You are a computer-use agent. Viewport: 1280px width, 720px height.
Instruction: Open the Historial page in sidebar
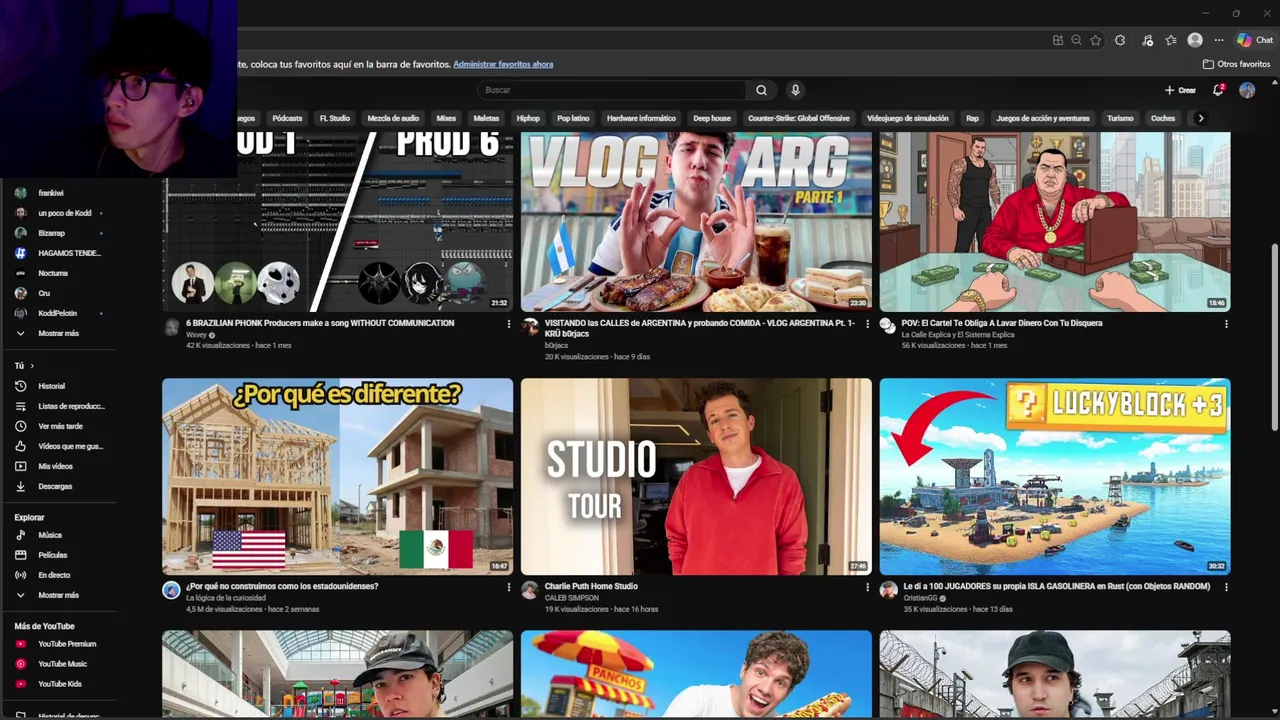pos(52,386)
